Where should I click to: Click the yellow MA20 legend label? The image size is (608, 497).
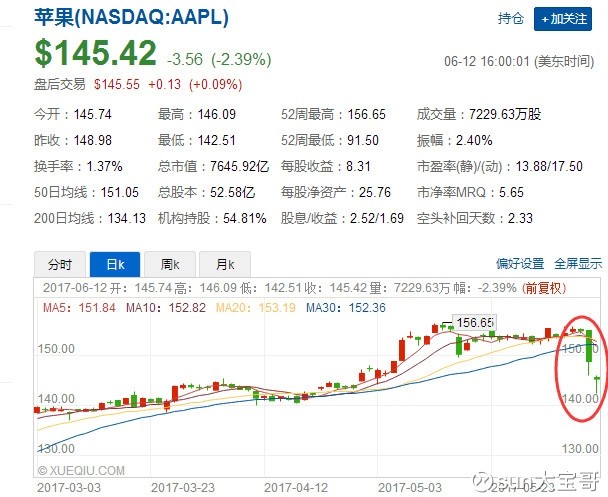coord(256,308)
